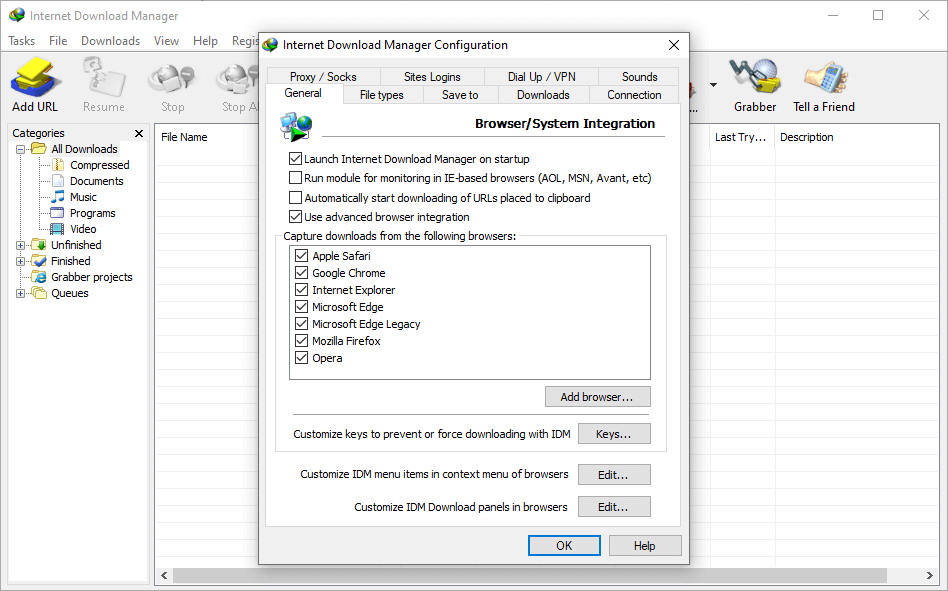Close the Configuration dialog
The height and width of the screenshot is (591, 948).
tap(674, 45)
